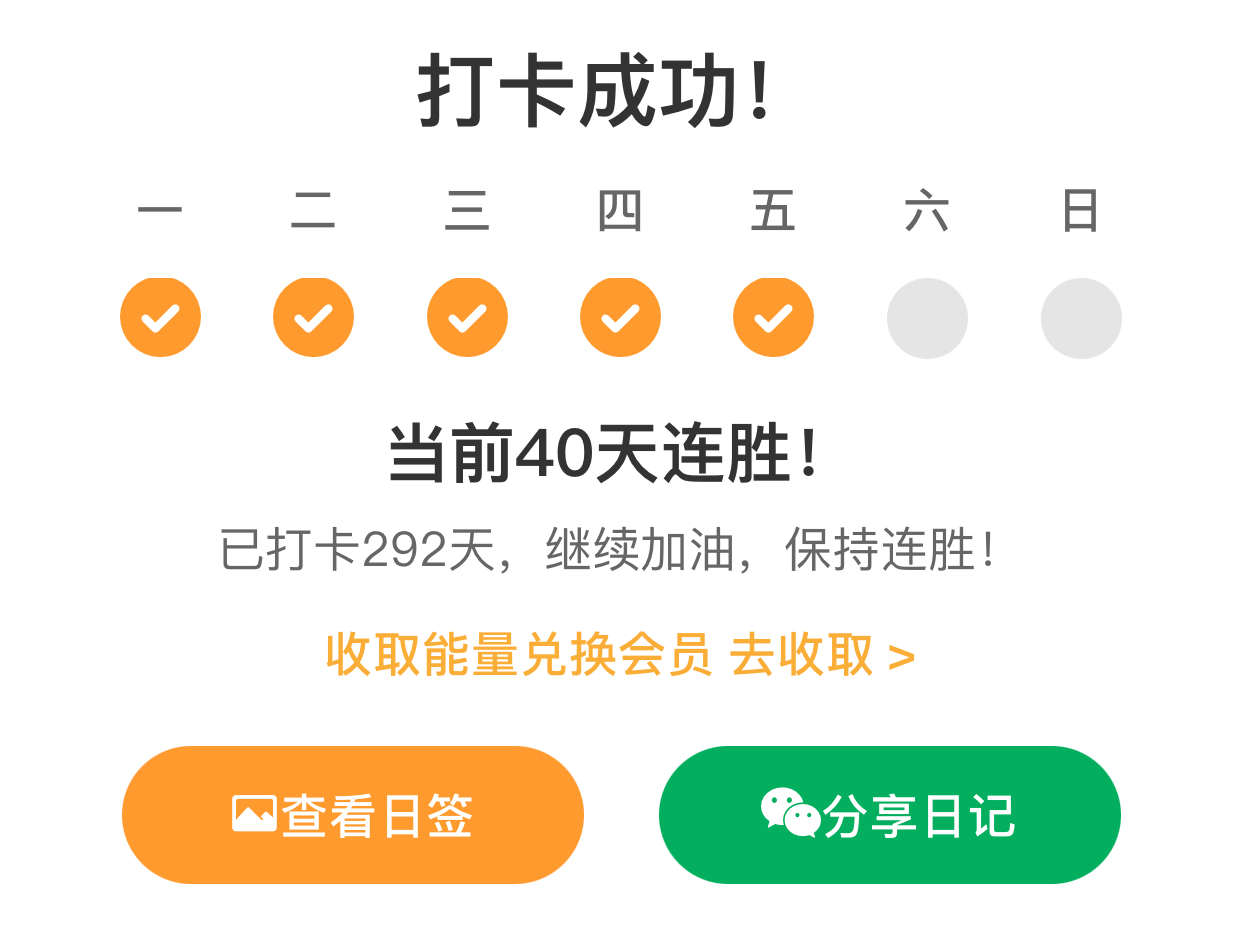The height and width of the screenshot is (930, 1242).
Task: Tap the unchecked Saturday gray circle
Action: pyautogui.click(x=927, y=318)
